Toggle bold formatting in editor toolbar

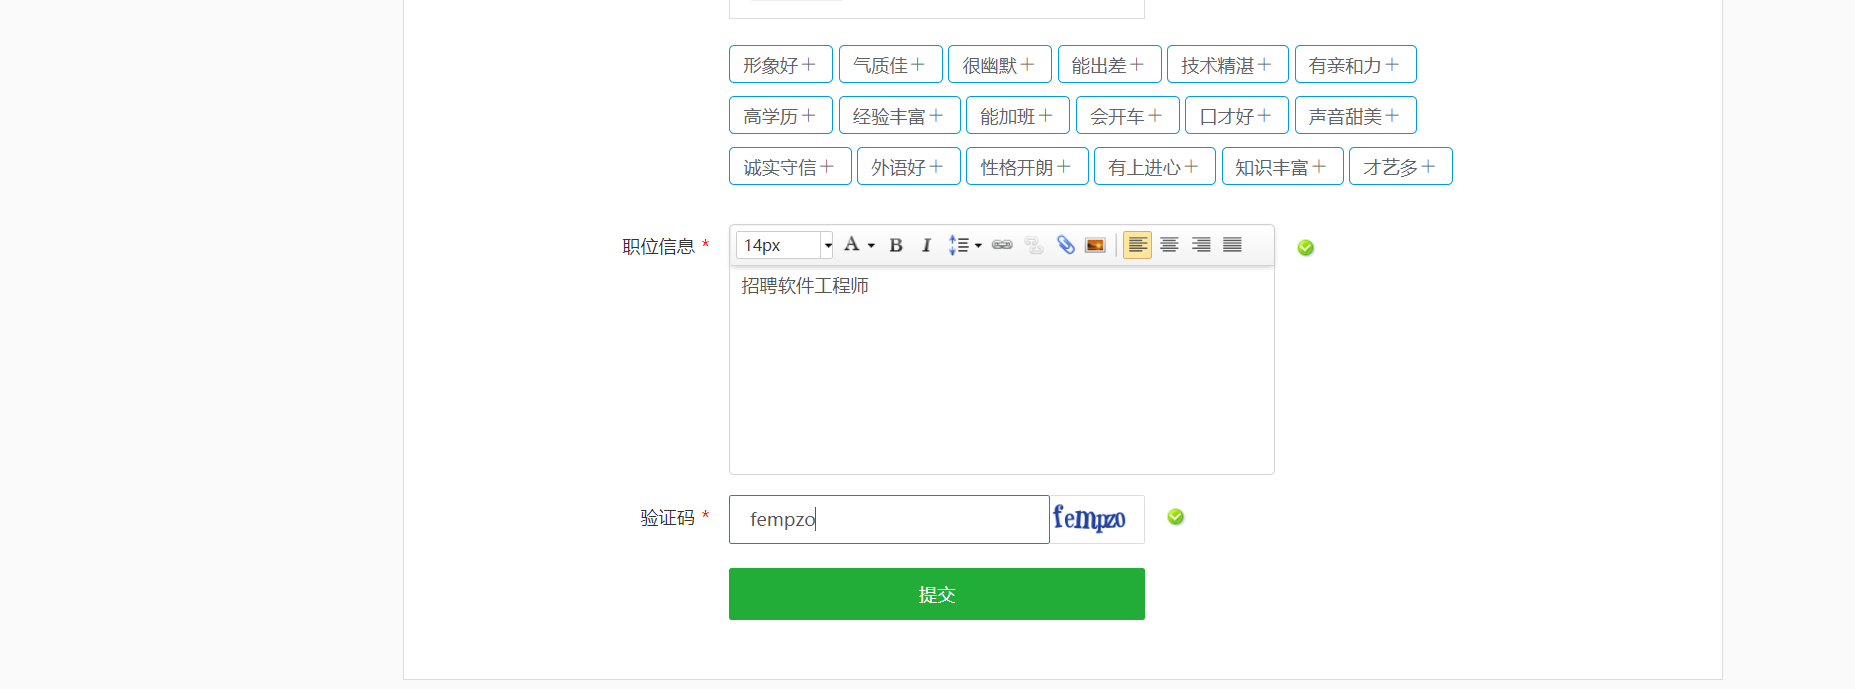896,245
